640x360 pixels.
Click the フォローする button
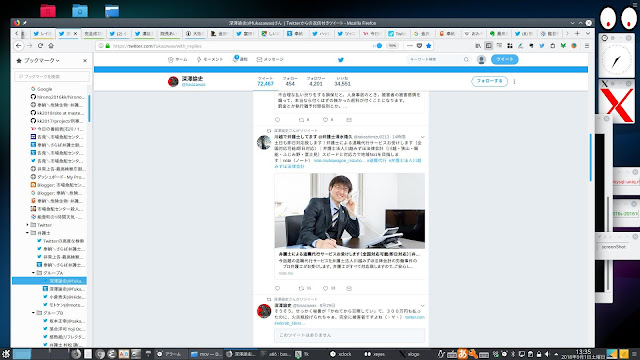tap(489, 81)
